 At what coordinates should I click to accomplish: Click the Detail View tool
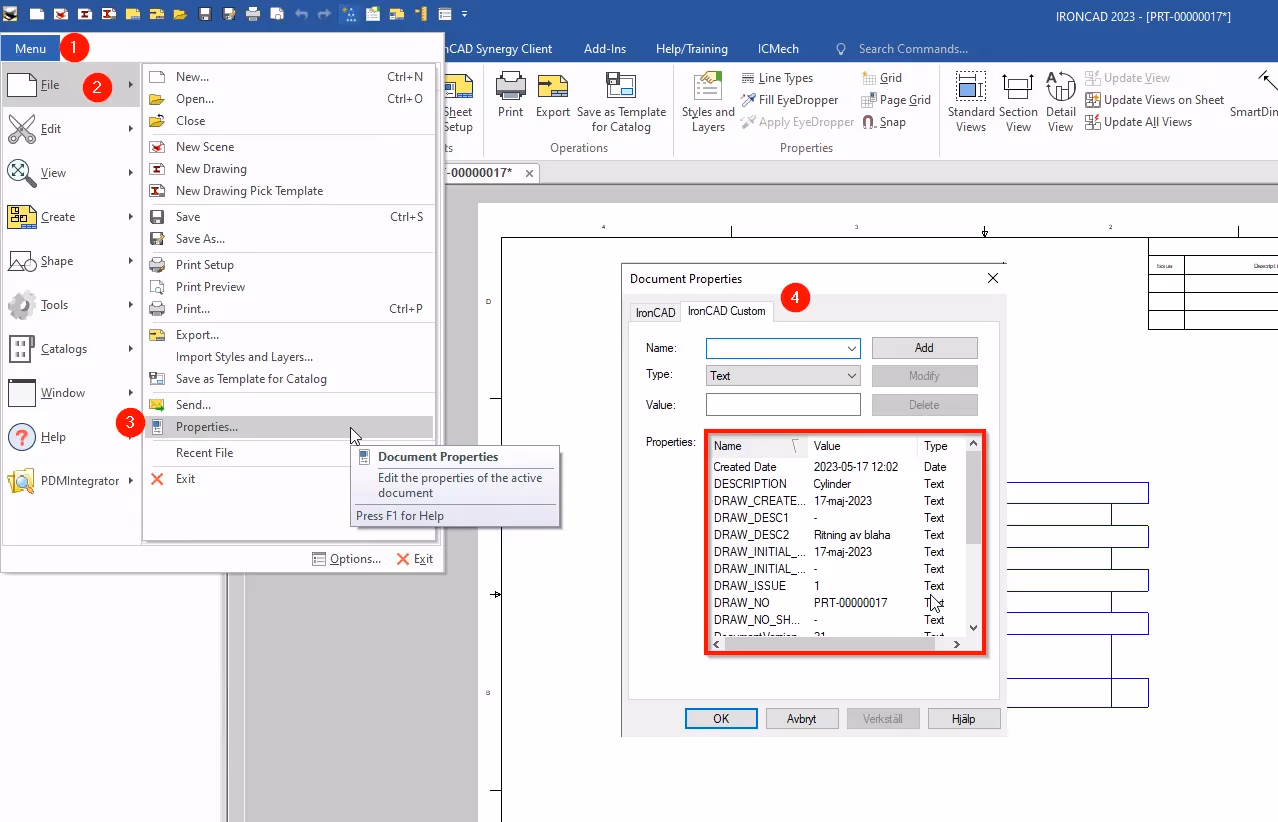coord(1060,102)
